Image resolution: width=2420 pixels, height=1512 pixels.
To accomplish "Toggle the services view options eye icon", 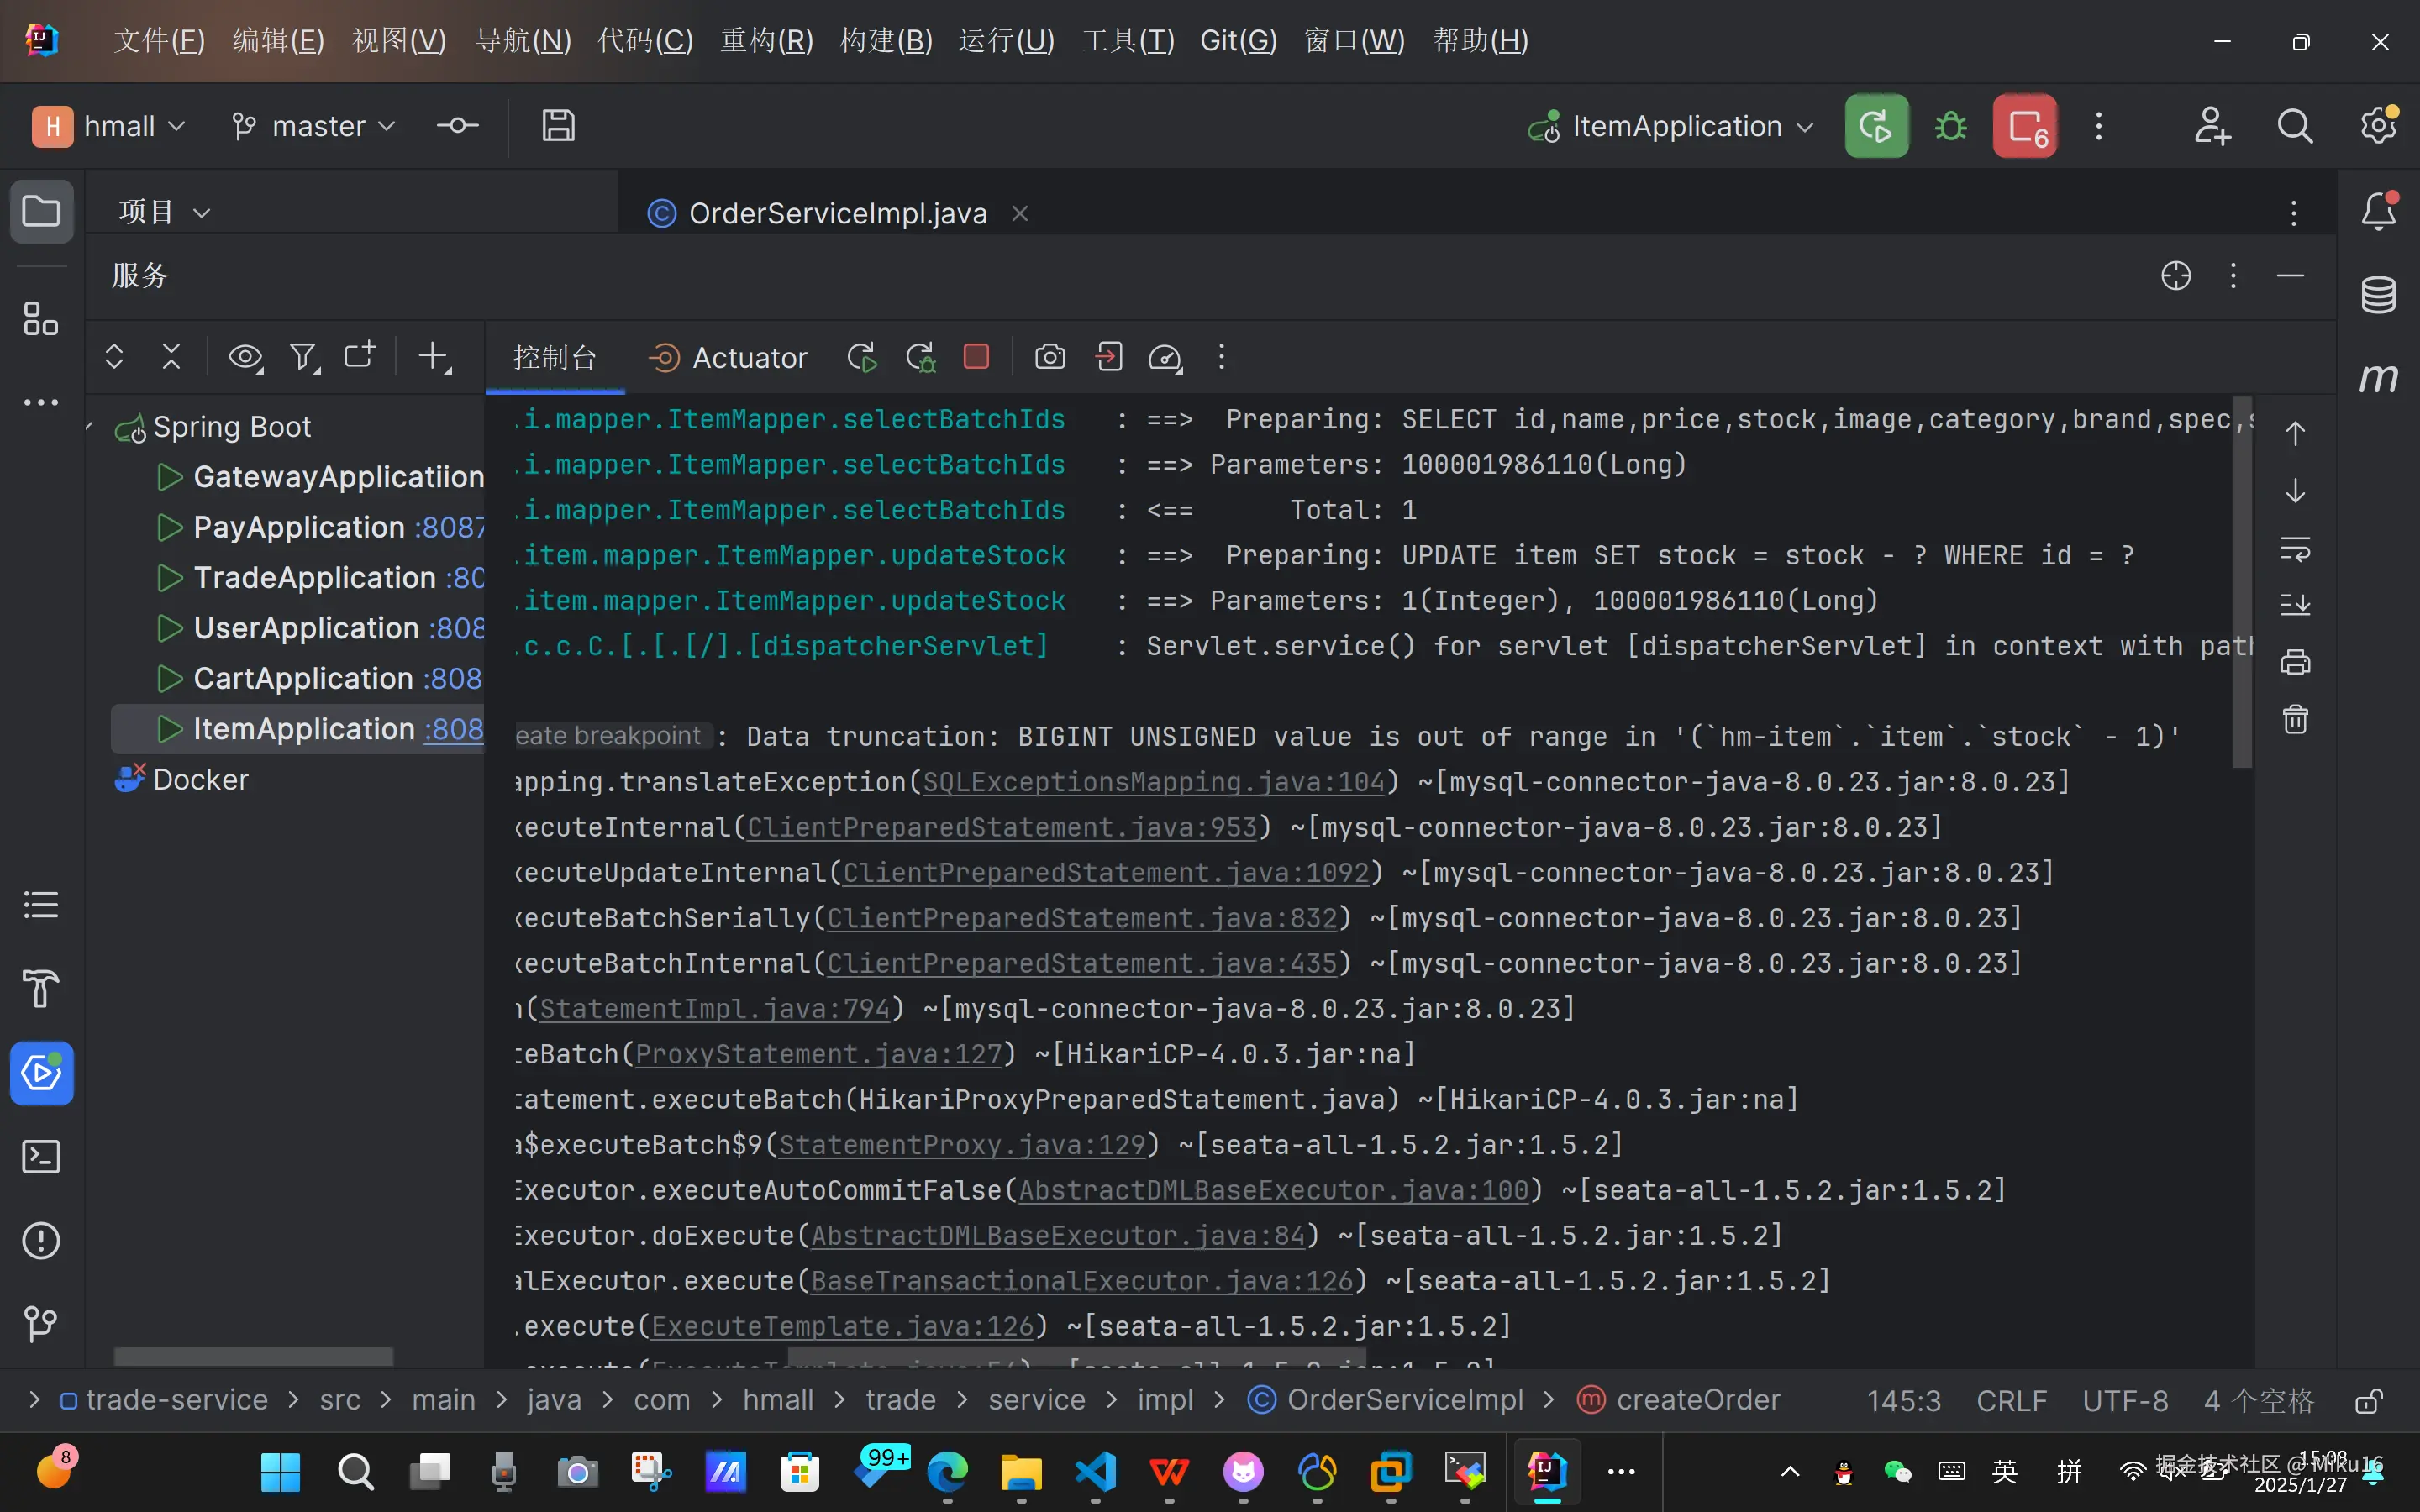I will 245,357.
